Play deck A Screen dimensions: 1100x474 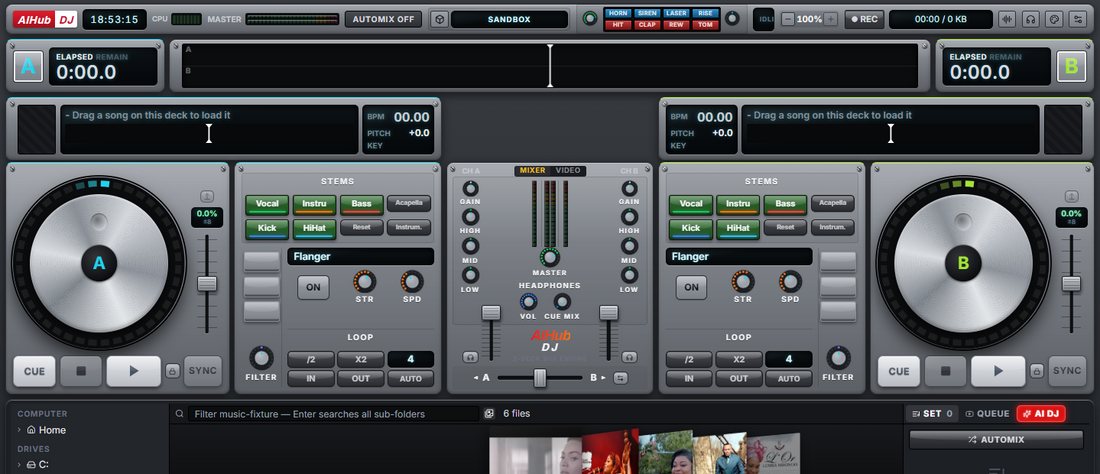pyautogui.click(x=133, y=371)
